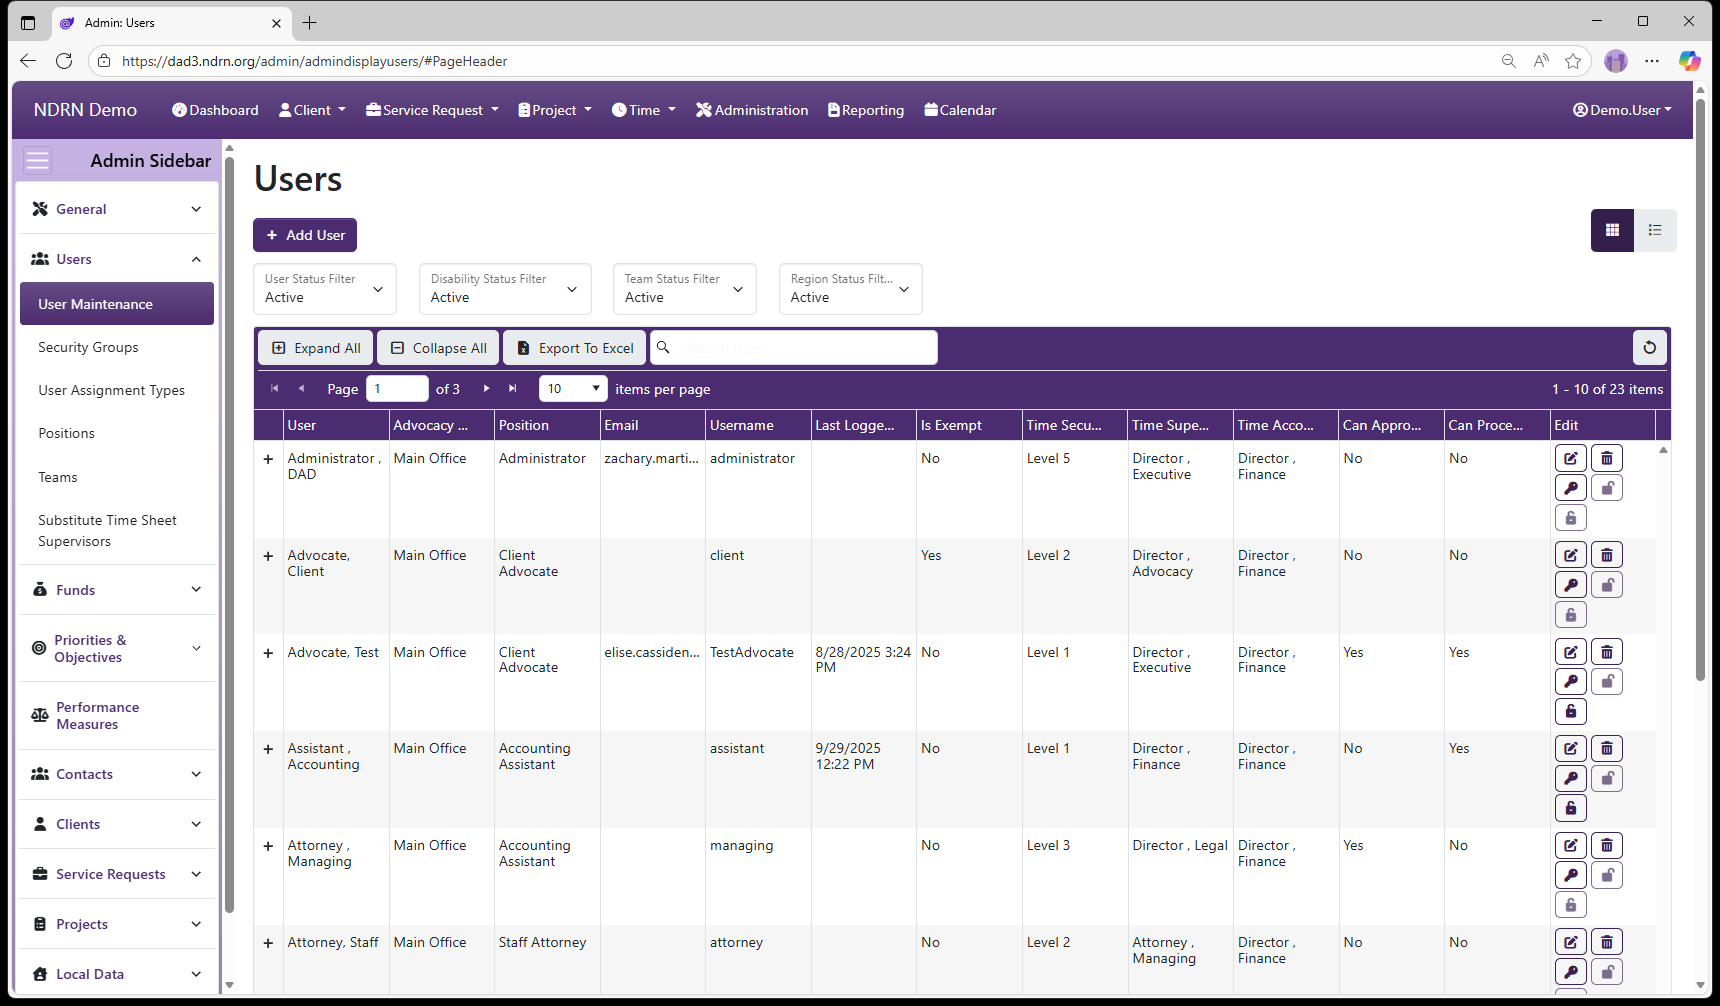Screen dimensions: 1720x1006
Task: Reset password key icon for Administrator, DAD
Action: pos(1571,488)
